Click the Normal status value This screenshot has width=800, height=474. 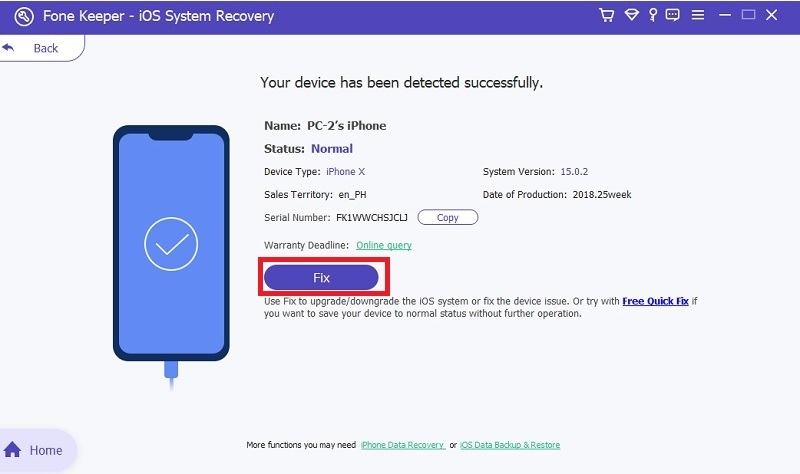click(x=332, y=149)
